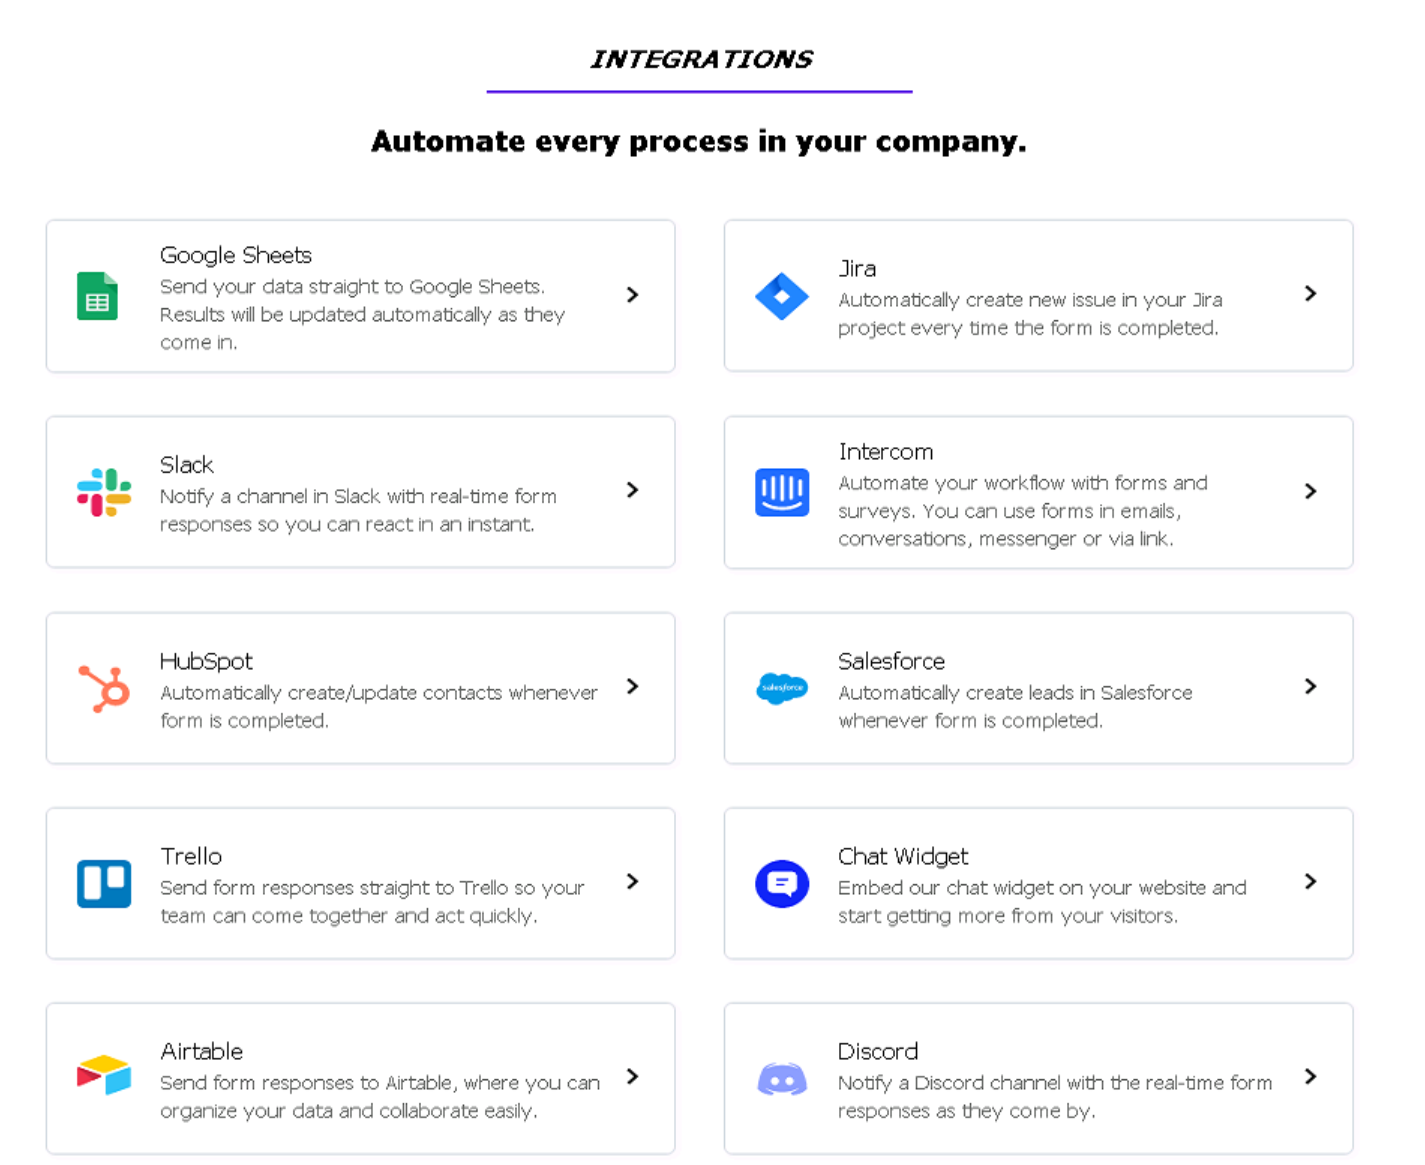Click the HubSpot orange sprocket icon
Image resolution: width=1425 pixels, height=1165 pixels.
[x=104, y=688]
